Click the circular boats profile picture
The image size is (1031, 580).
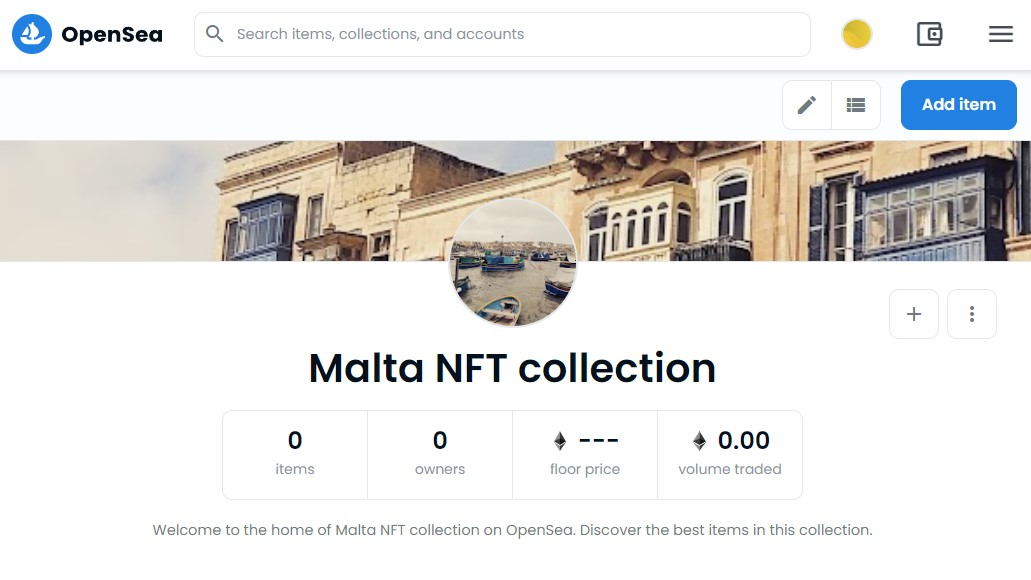pos(513,262)
